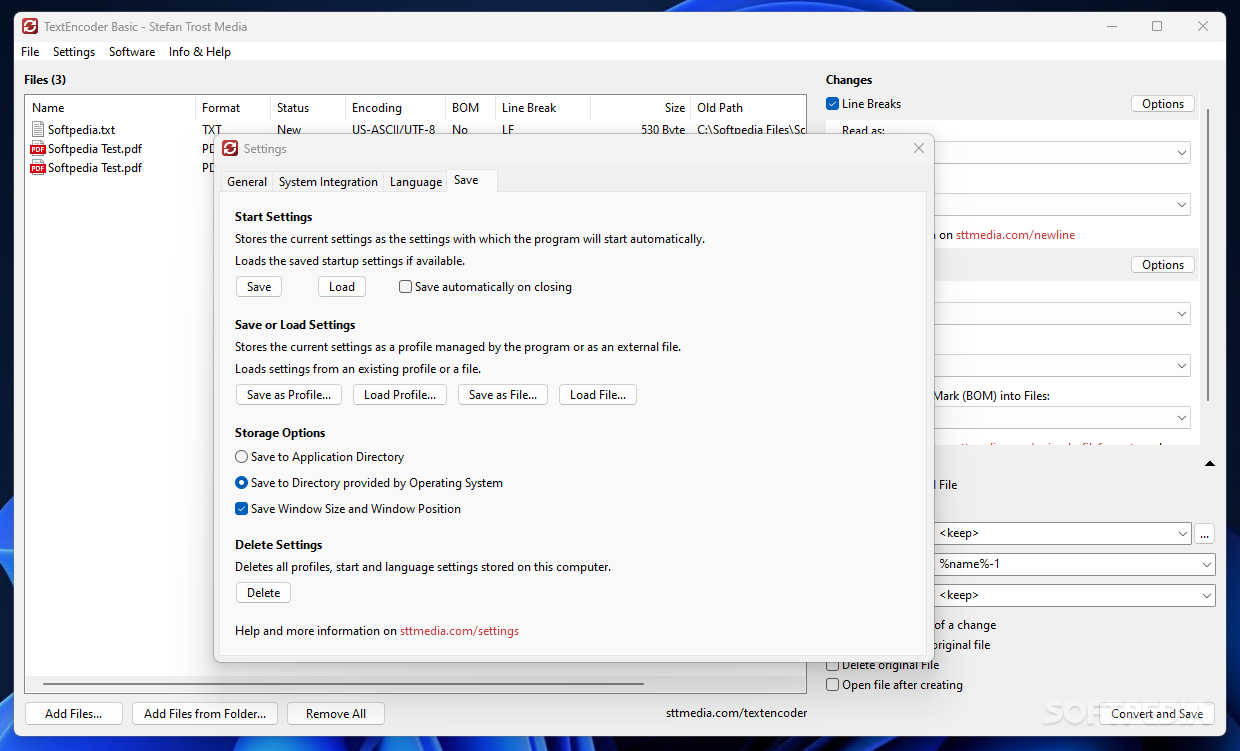Click Add Files from Folder... button
Image resolution: width=1240 pixels, height=751 pixels.
(x=205, y=714)
